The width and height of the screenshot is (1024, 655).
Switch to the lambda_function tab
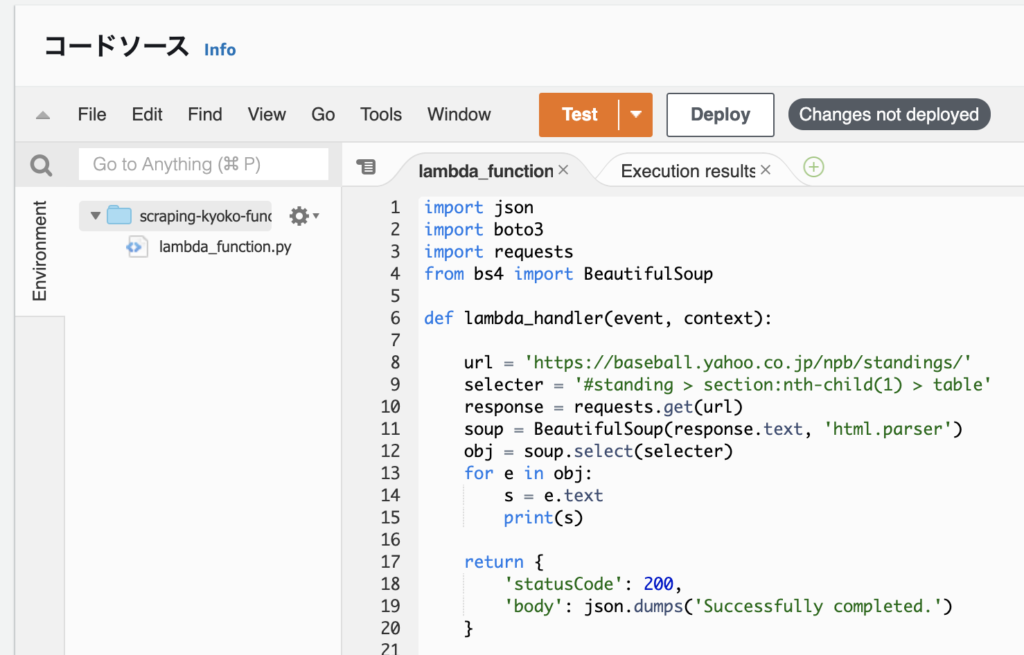click(x=486, y=171)
